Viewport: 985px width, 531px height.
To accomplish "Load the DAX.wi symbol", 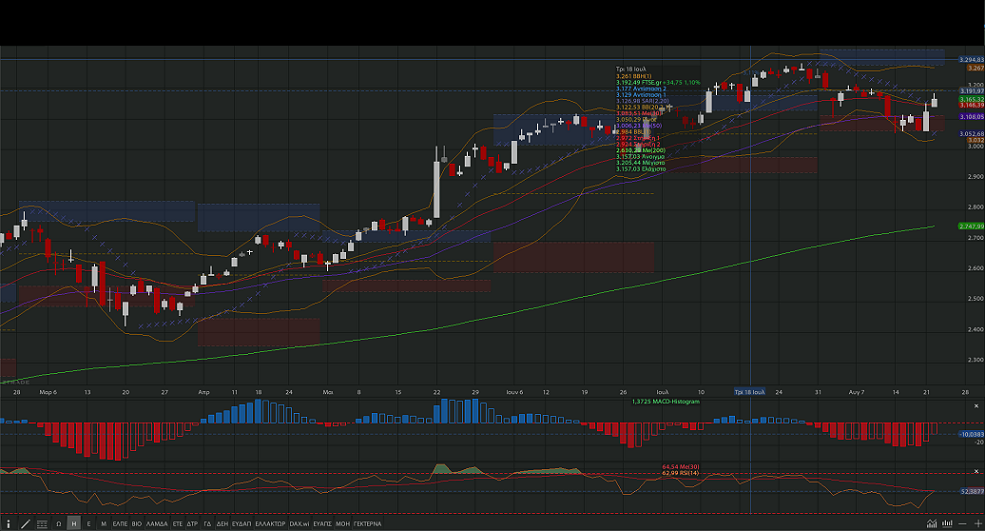I will pyautogui.click(x=299, y=523).
